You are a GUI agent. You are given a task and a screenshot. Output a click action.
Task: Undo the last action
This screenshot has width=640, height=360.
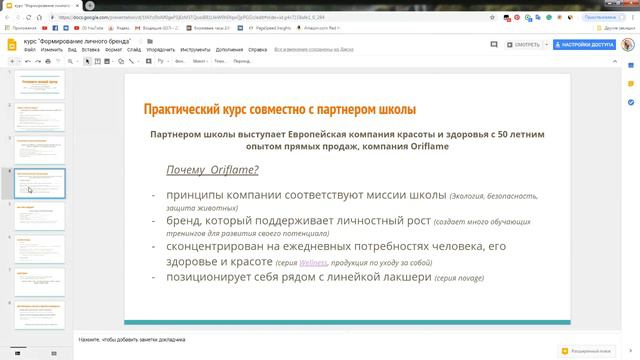(x=28, y=61)
